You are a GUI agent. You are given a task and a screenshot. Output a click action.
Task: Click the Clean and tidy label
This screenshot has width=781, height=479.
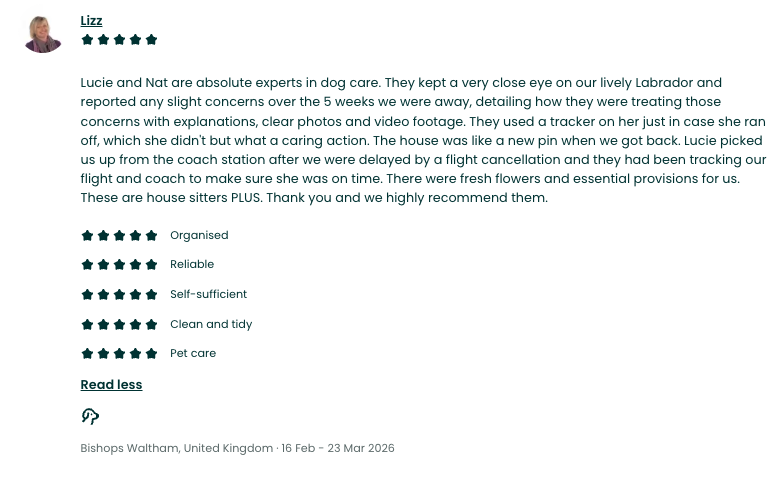(x=211, y=325)
